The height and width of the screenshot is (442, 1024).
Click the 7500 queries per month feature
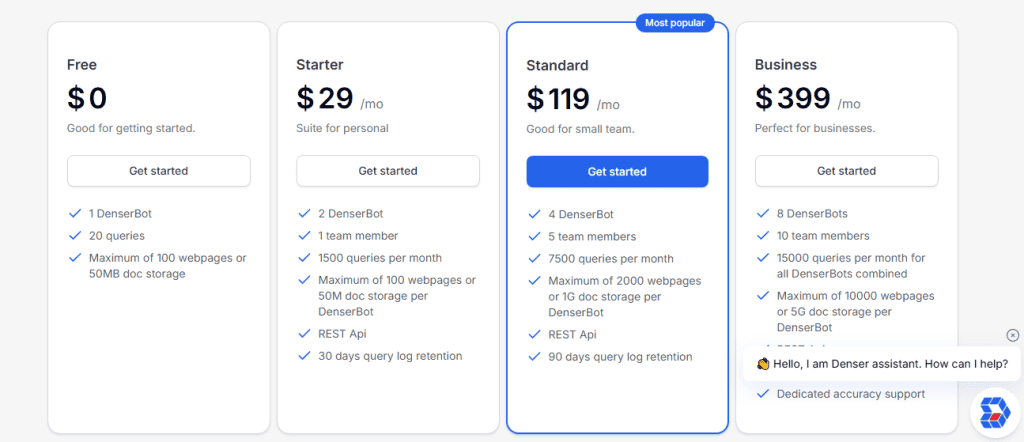tap(611, 259)
